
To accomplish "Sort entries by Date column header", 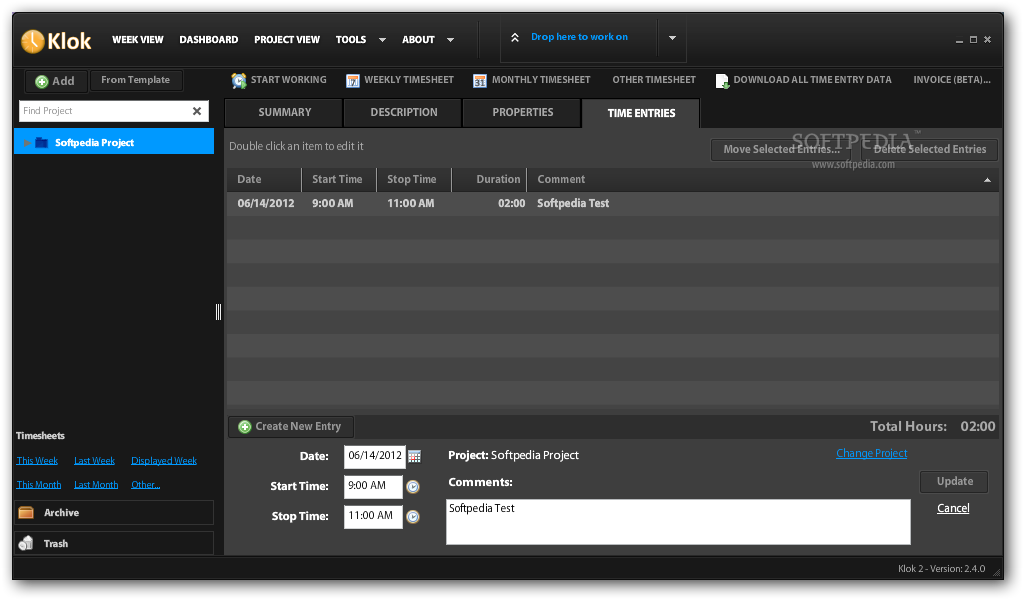I will (264, 180).
